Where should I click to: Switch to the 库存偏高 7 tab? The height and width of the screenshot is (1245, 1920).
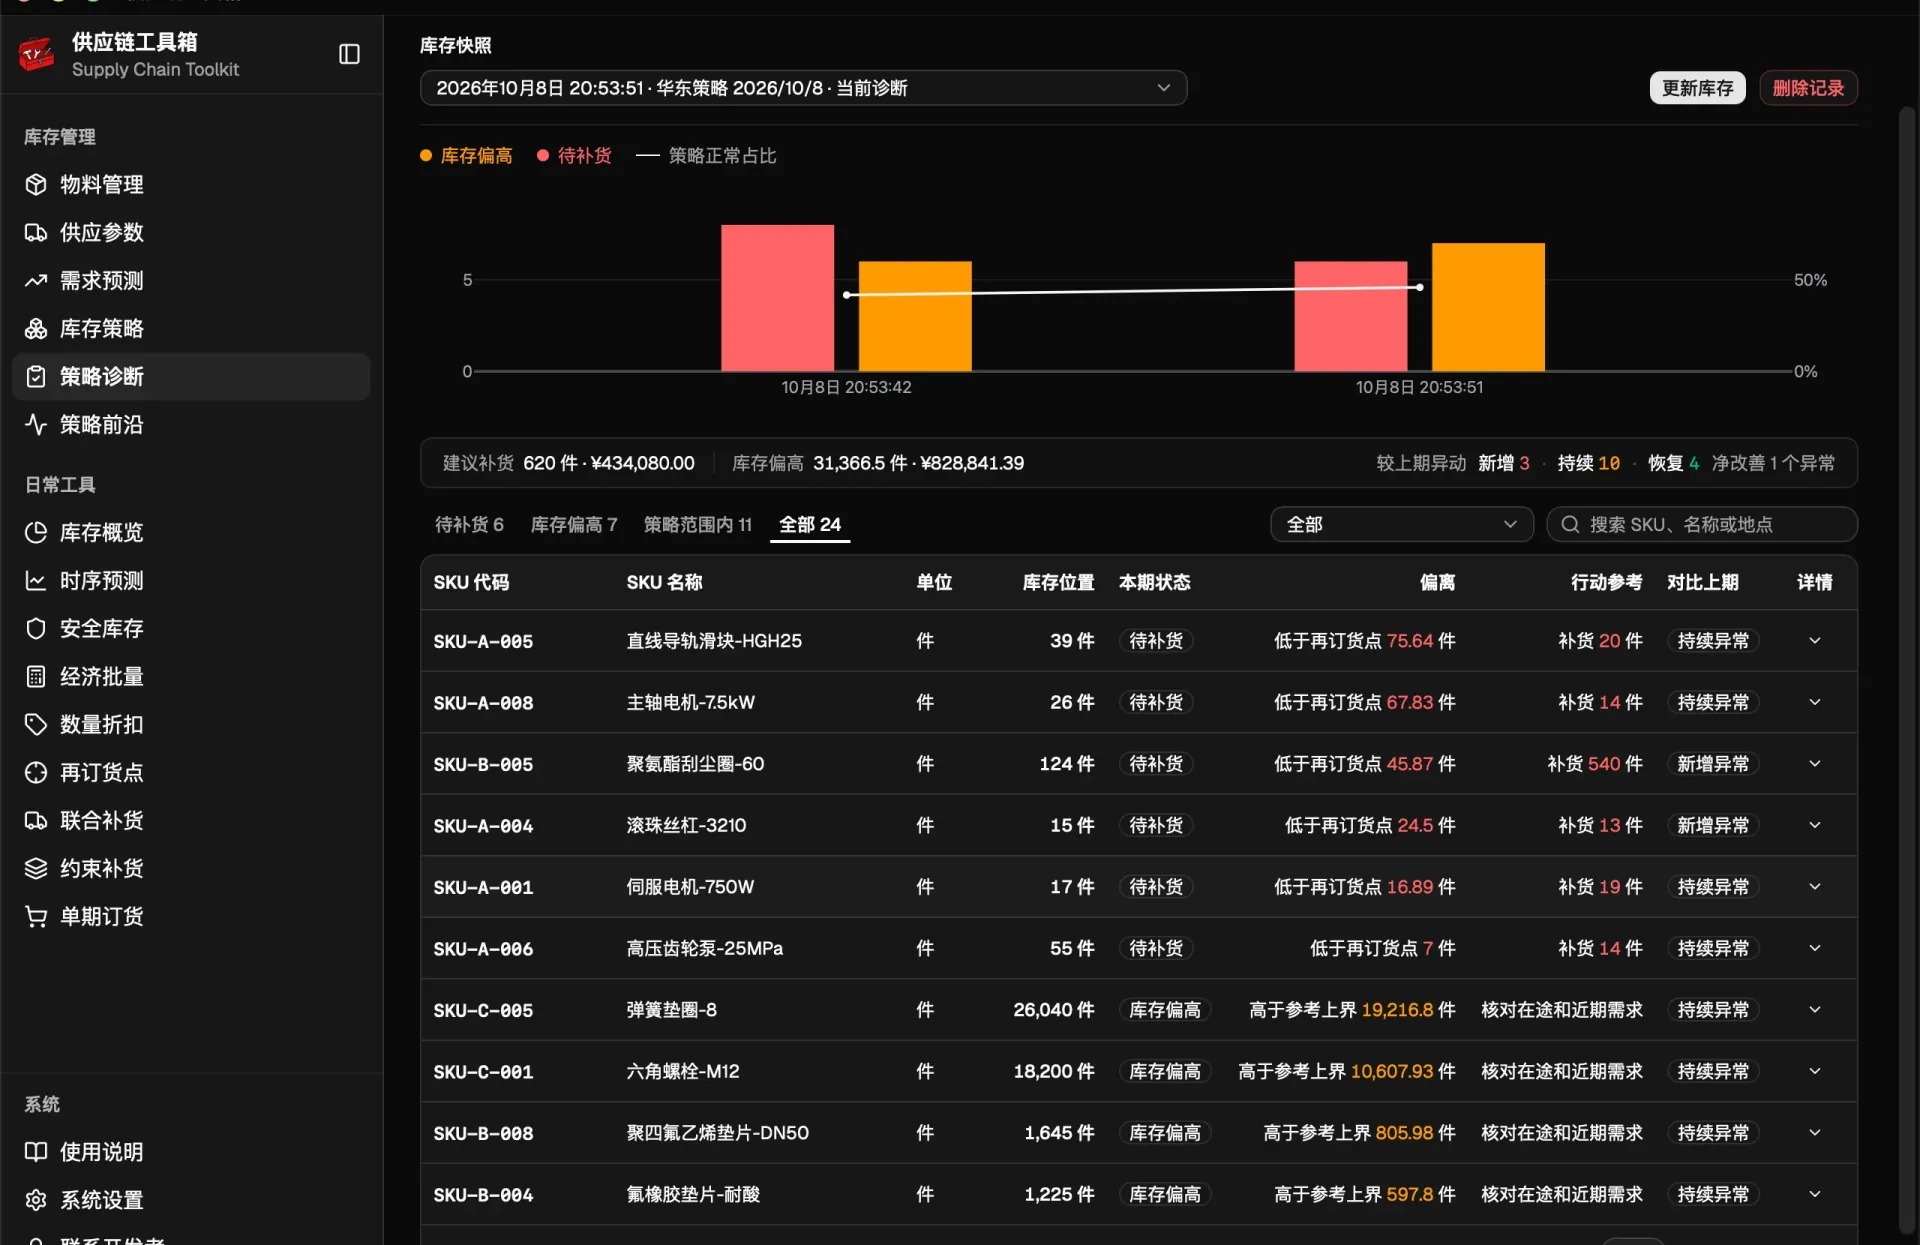click(574, 524)
